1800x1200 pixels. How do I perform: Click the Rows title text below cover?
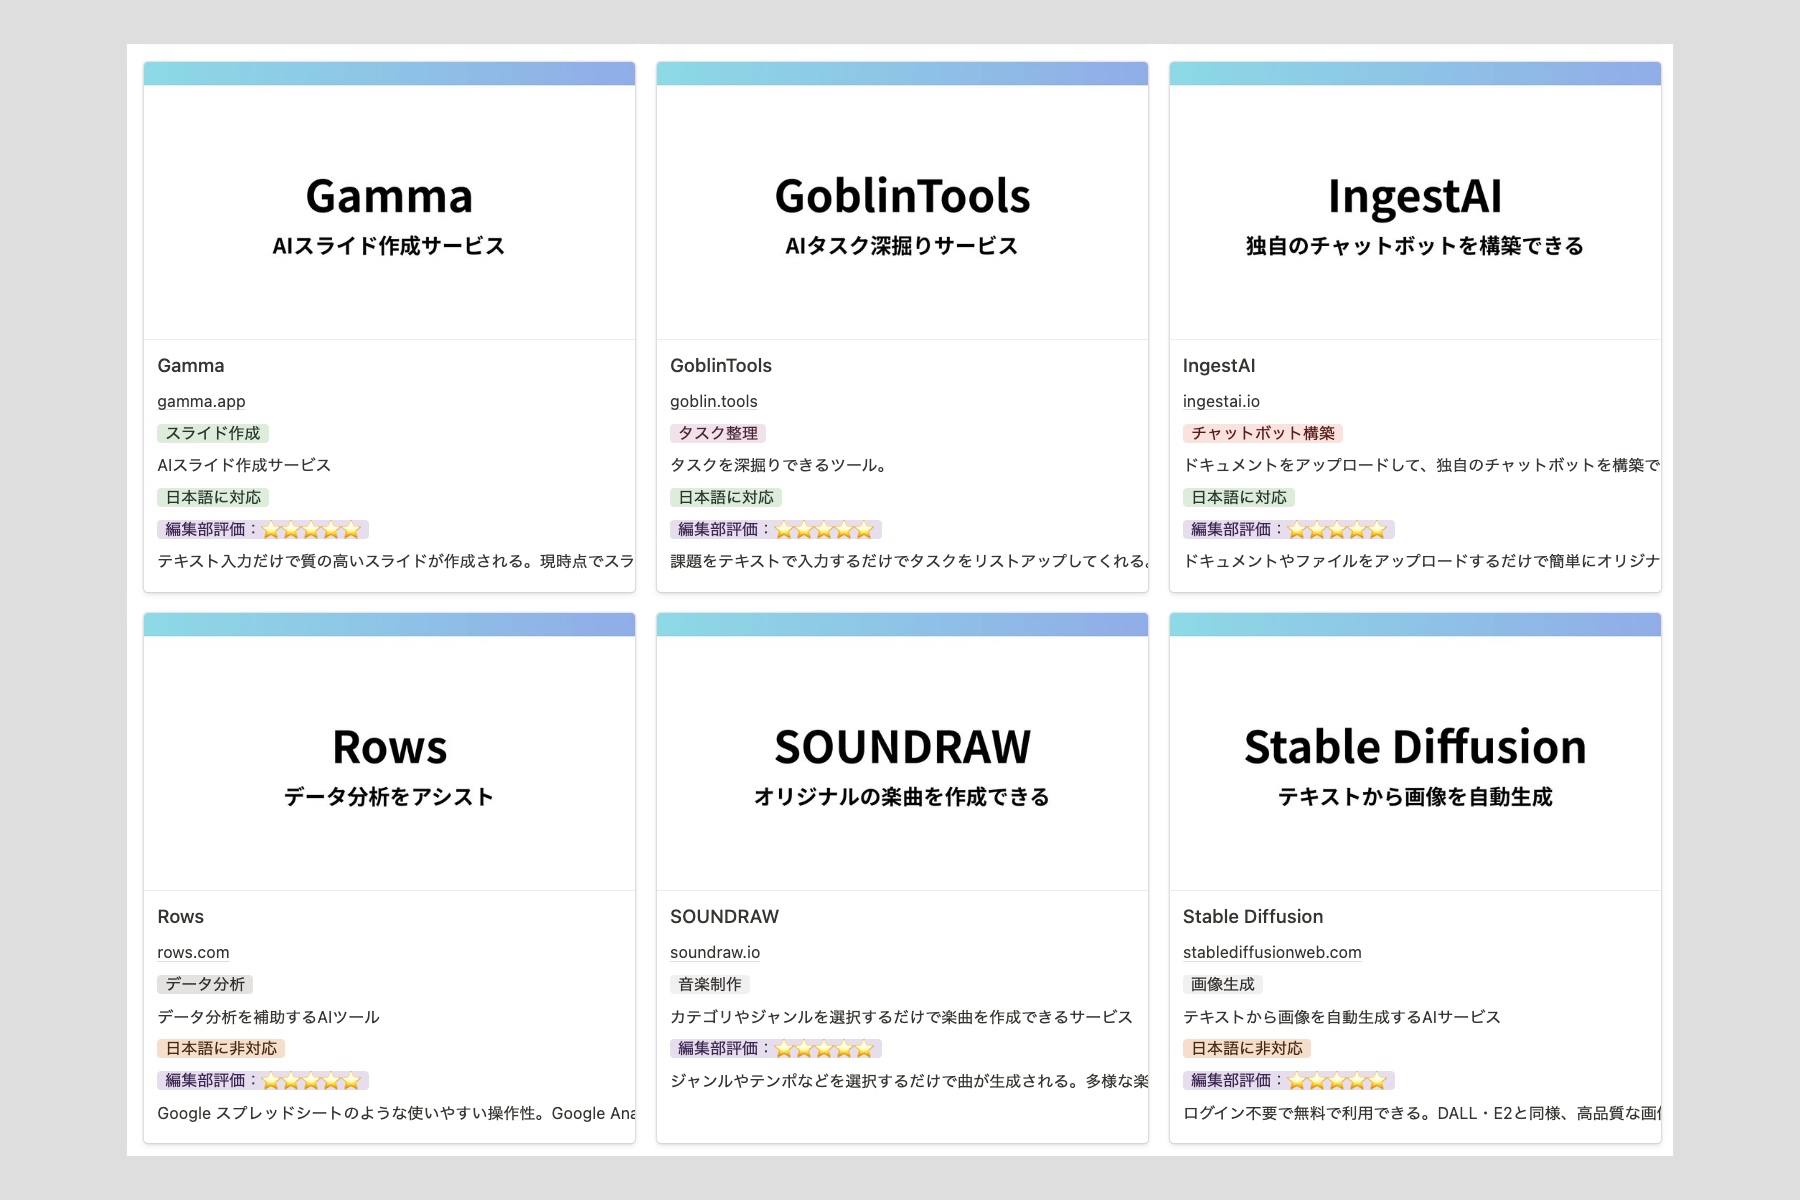click(181, 917)
